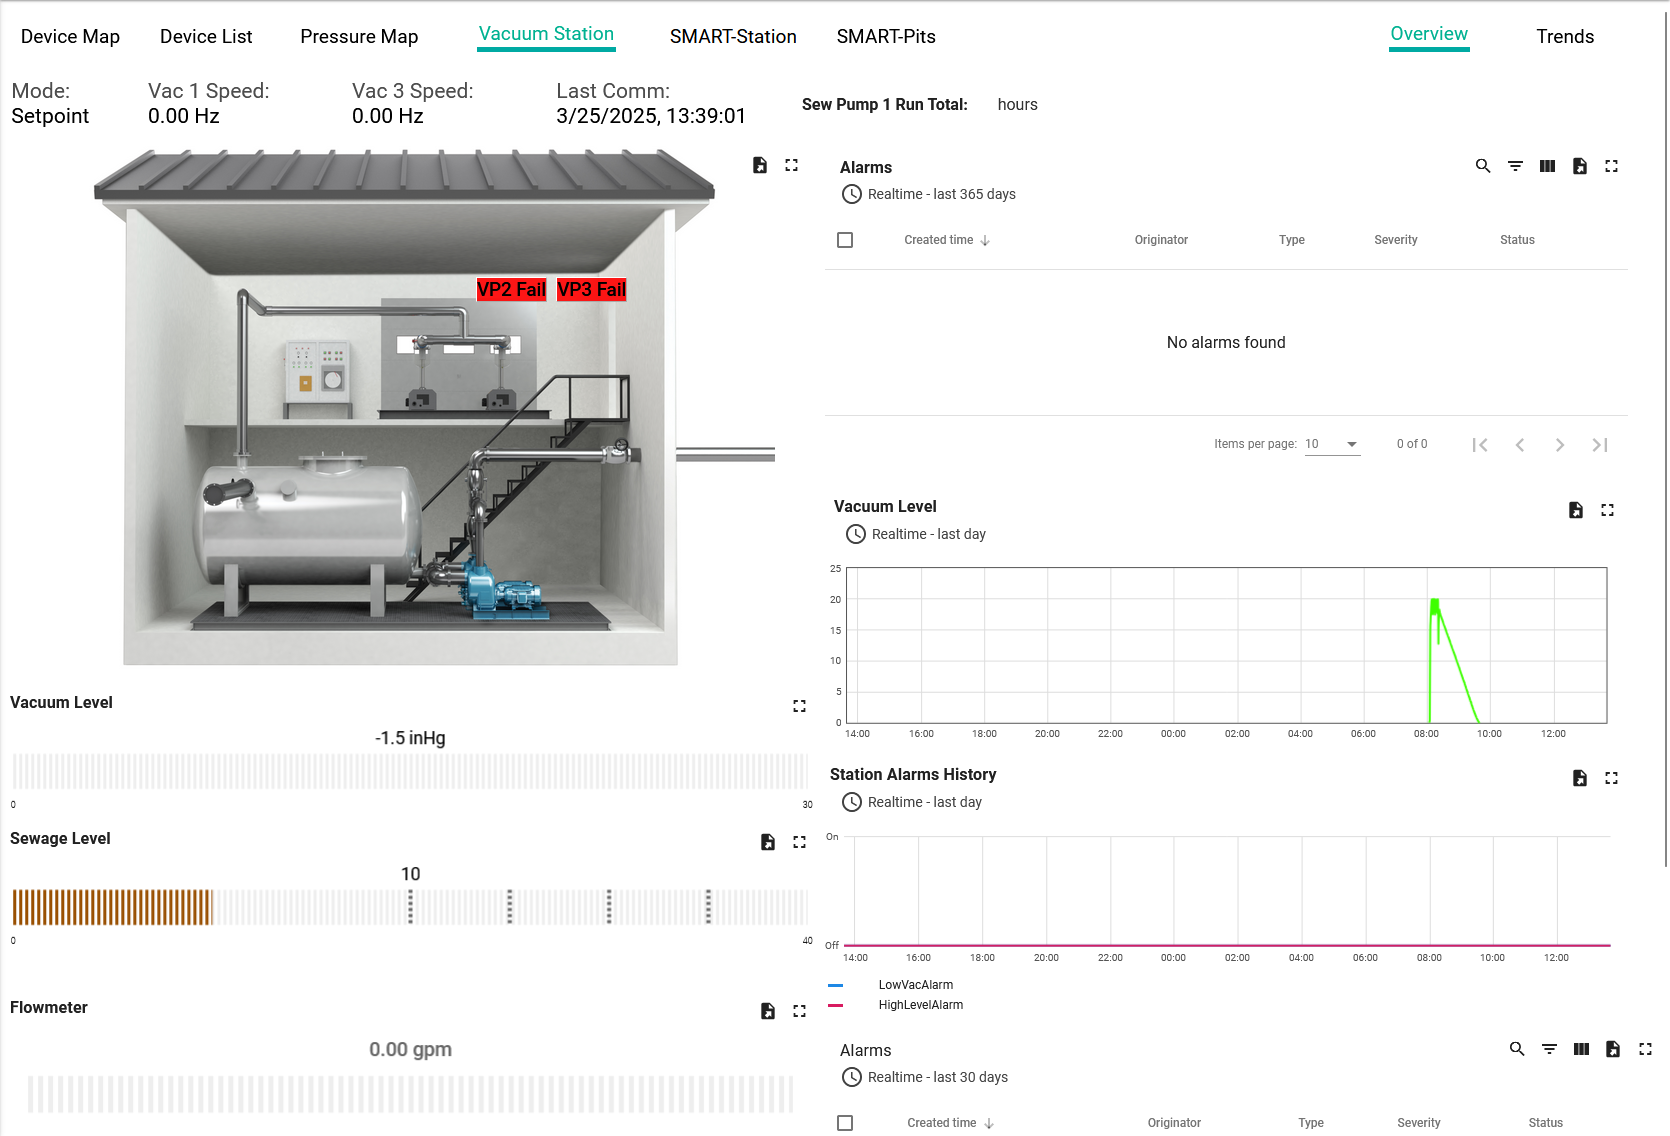Export Vacuum Level chart data
1670x1136 pixels.
1576,510
